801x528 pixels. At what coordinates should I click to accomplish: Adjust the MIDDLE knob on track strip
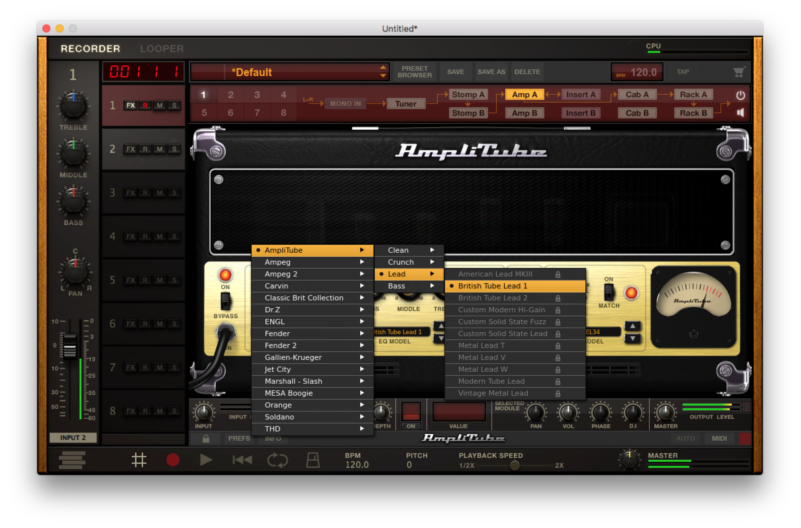click(74, 153)
